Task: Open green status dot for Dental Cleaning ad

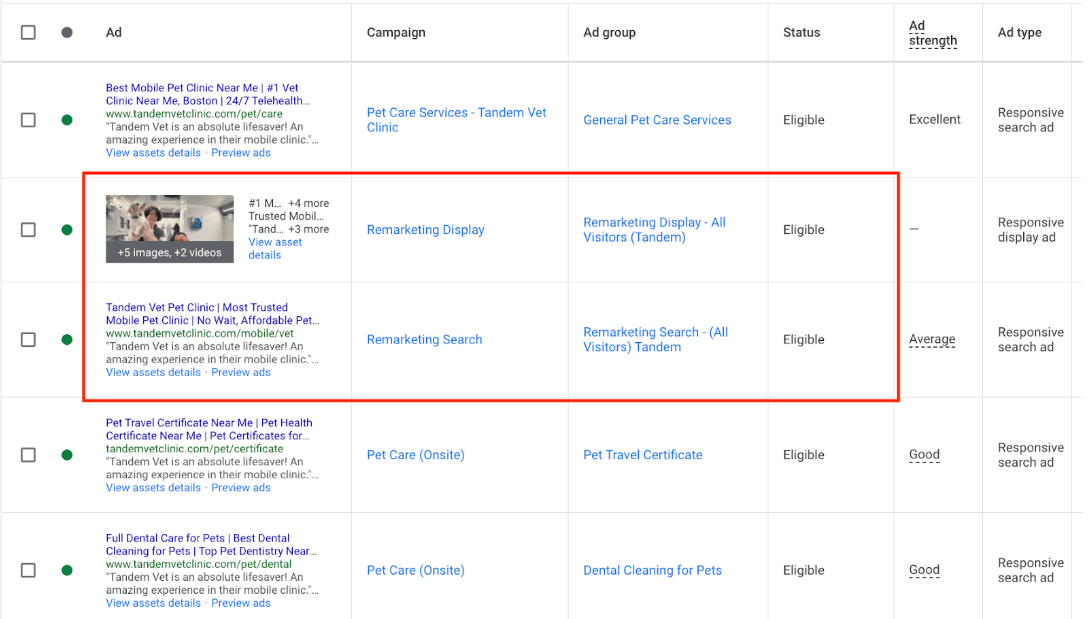Action: click(67, 570)
